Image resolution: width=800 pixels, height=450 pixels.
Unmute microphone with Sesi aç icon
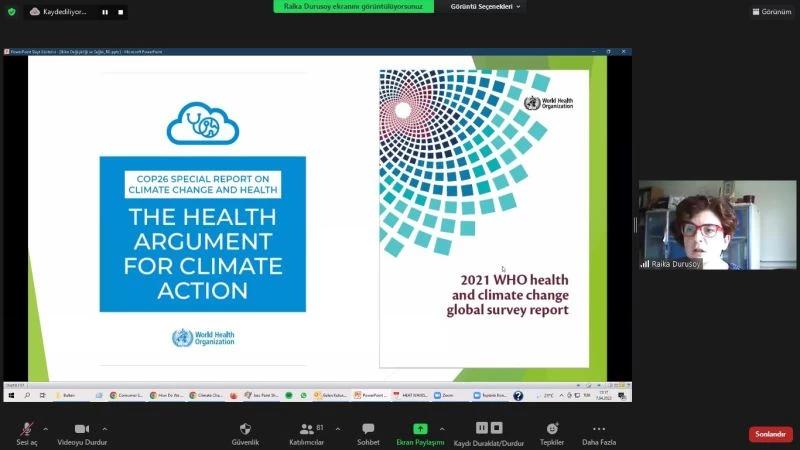[27, 429]
